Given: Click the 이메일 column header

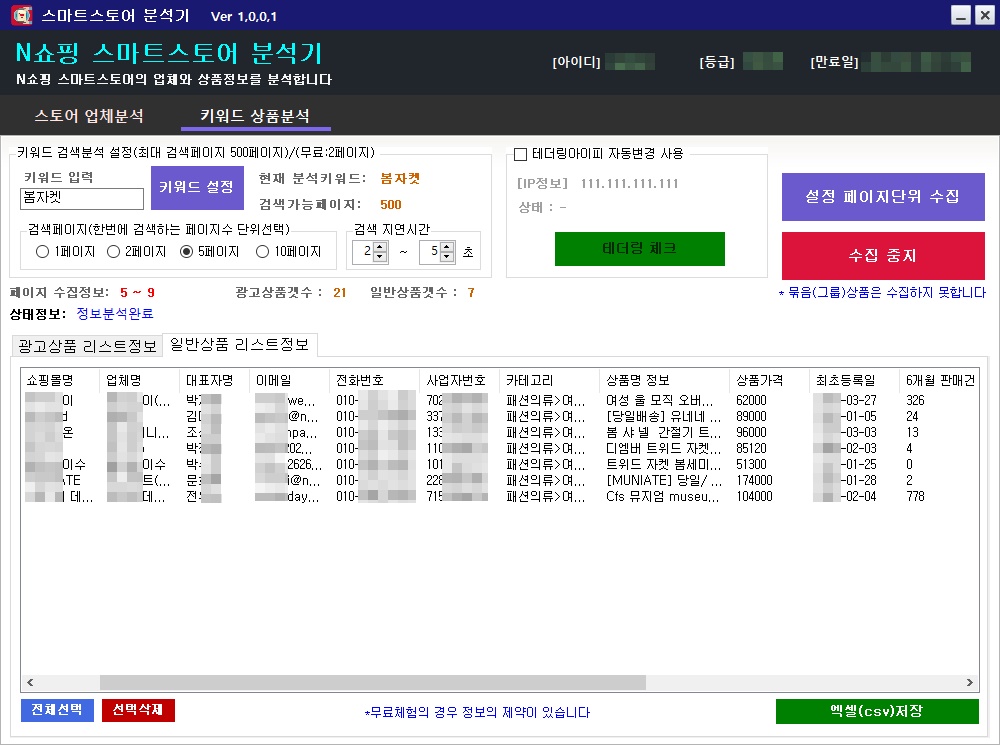Looking at the screenshot, I should pyautogui.click(x=290, y=381).
